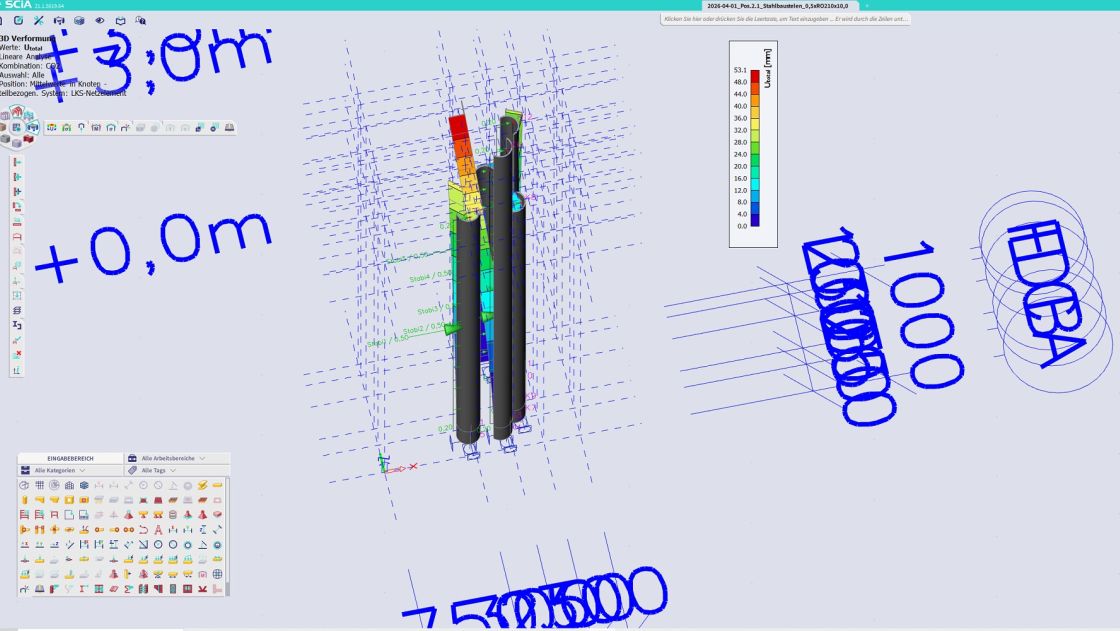Screen dimensions: 1120x631
Task: Click the red swatch in the color legend
Action: (755, 75)
